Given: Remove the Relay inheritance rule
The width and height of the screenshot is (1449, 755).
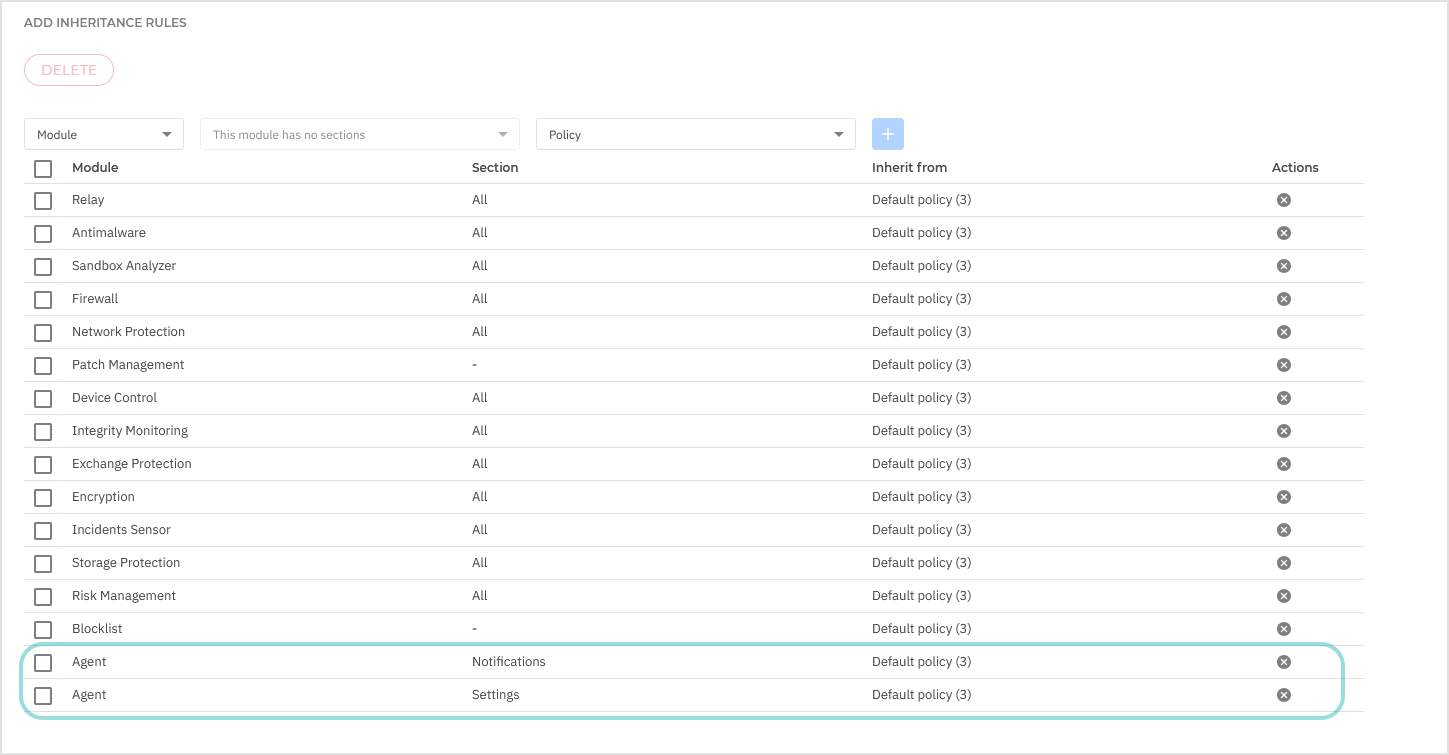Looking at the screenshot, I should [x=1284, y=200].
